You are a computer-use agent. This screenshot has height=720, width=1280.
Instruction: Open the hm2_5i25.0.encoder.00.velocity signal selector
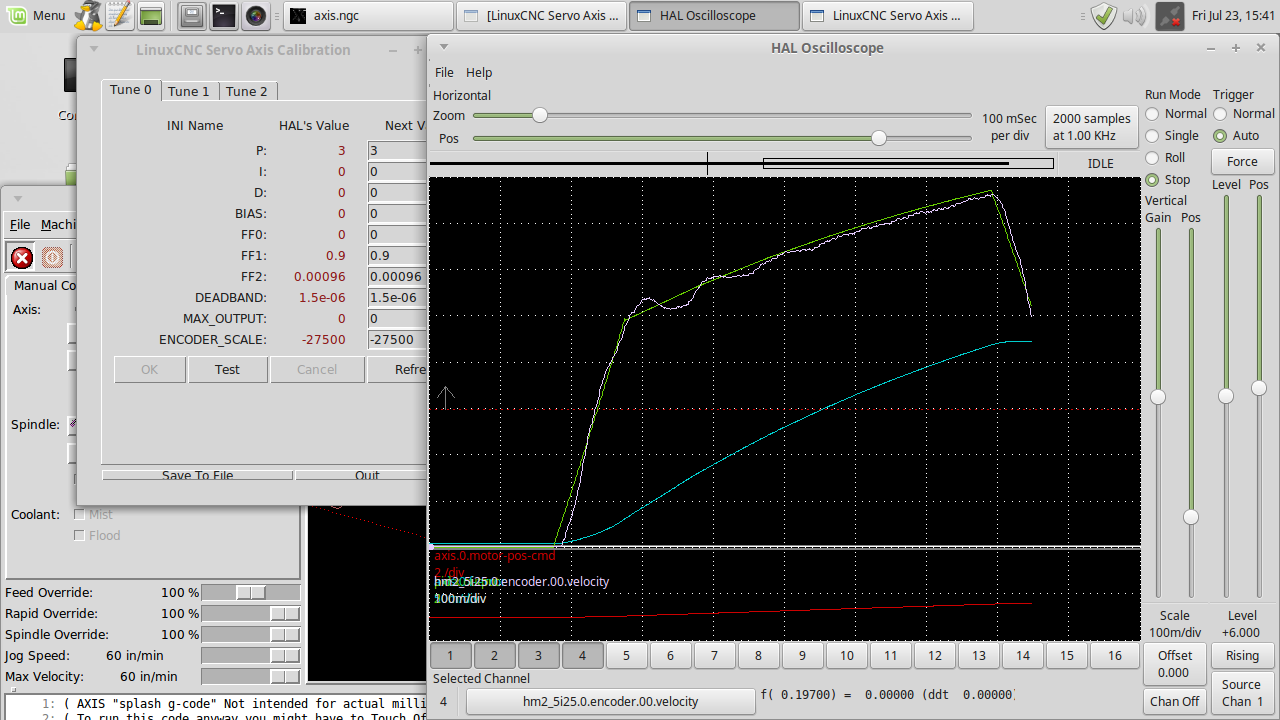click(x=610, y=701)
